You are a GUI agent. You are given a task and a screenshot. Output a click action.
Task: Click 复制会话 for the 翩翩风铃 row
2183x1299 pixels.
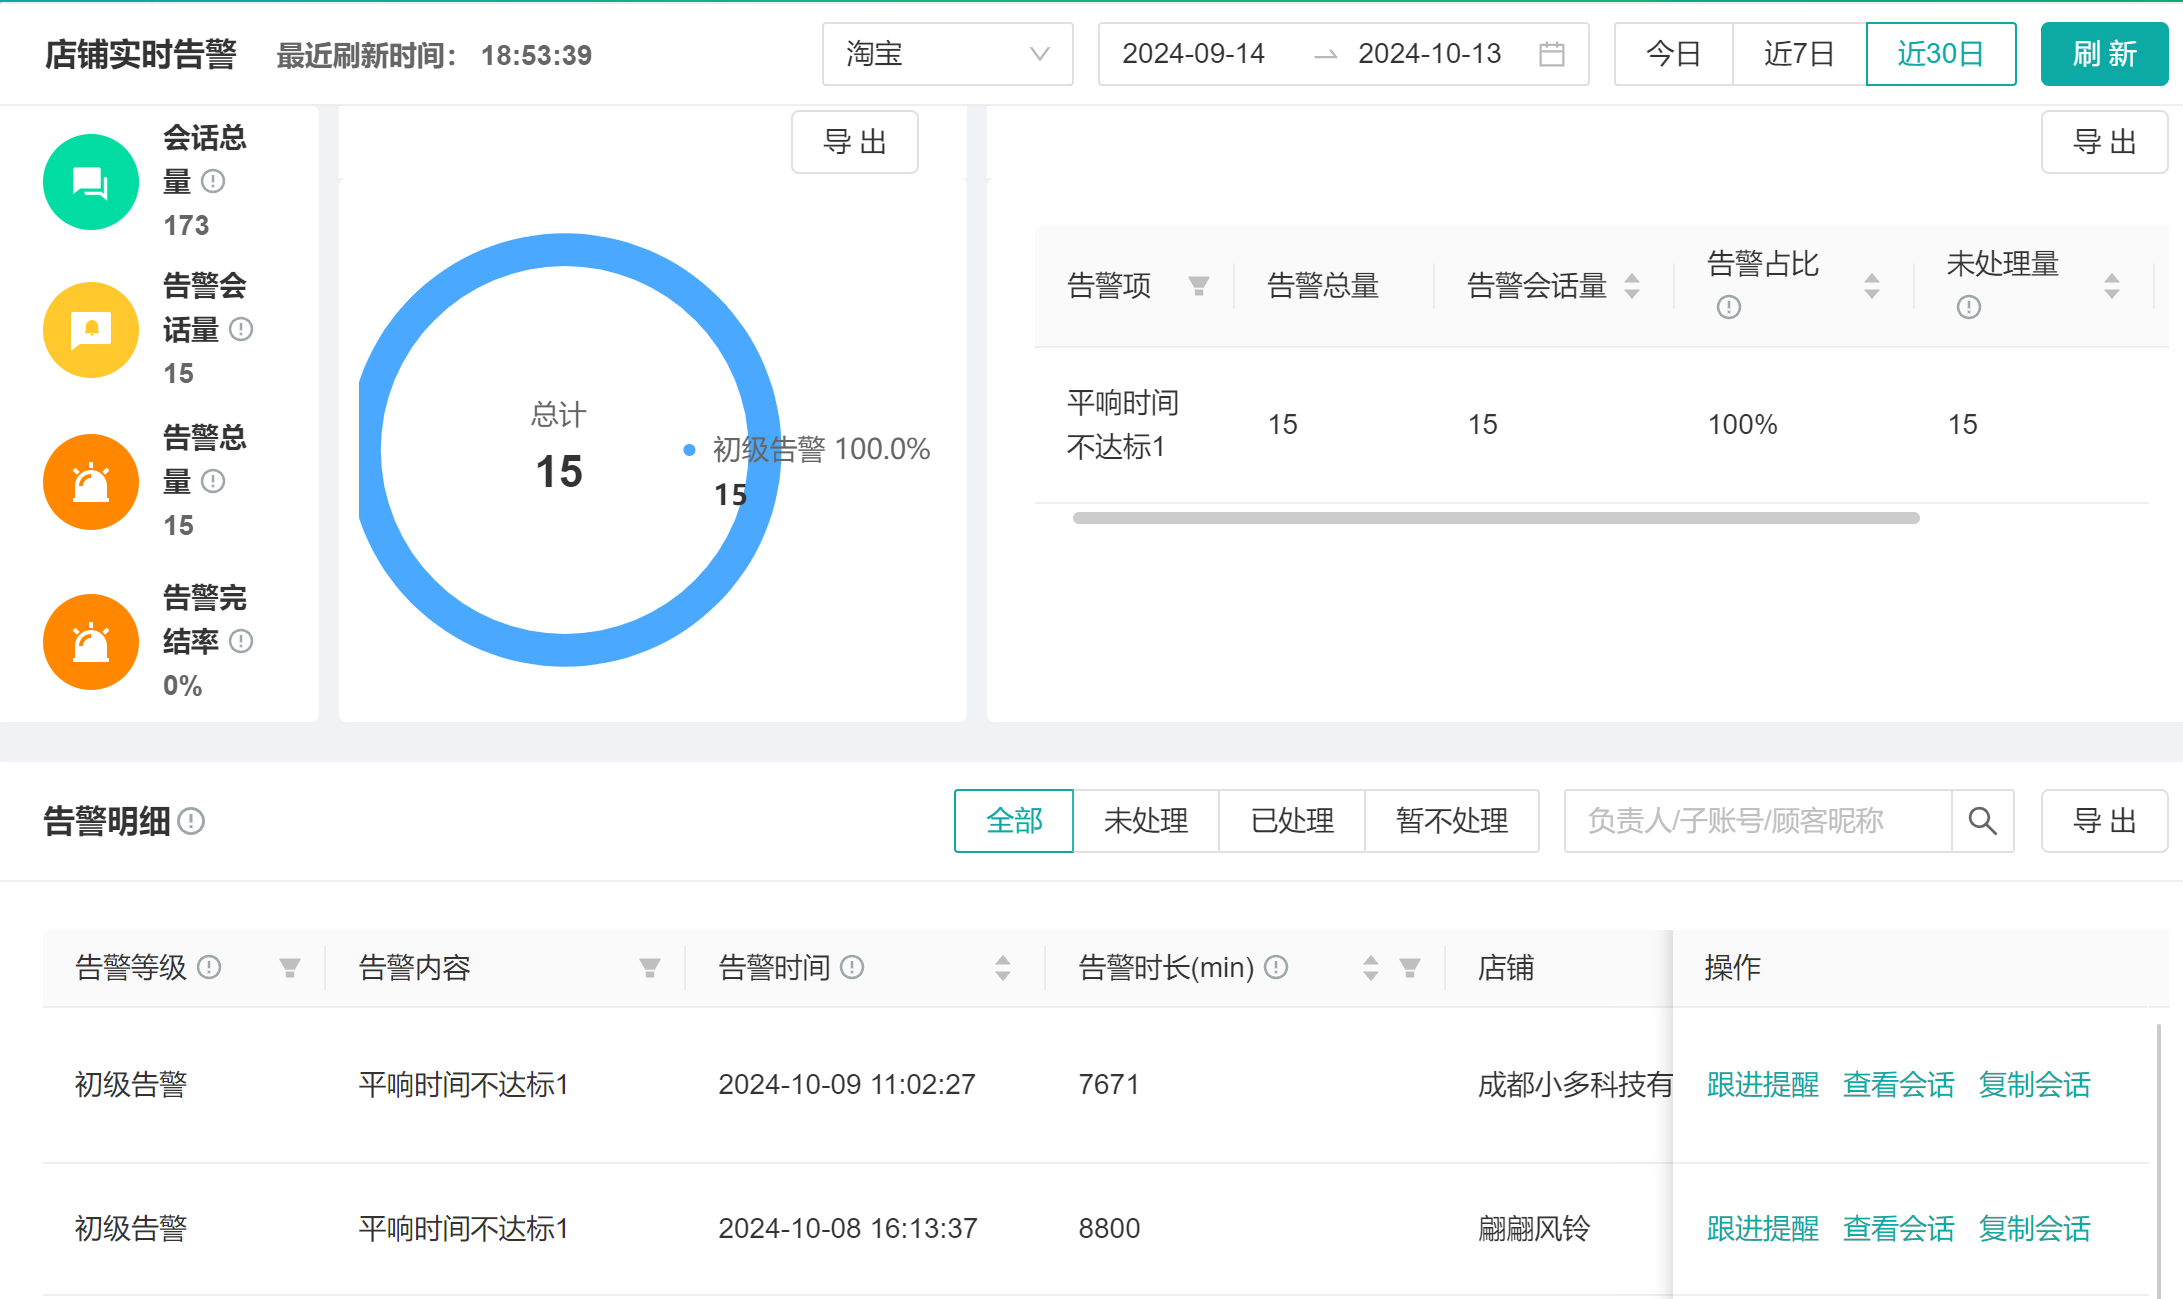point(2035,1229)
